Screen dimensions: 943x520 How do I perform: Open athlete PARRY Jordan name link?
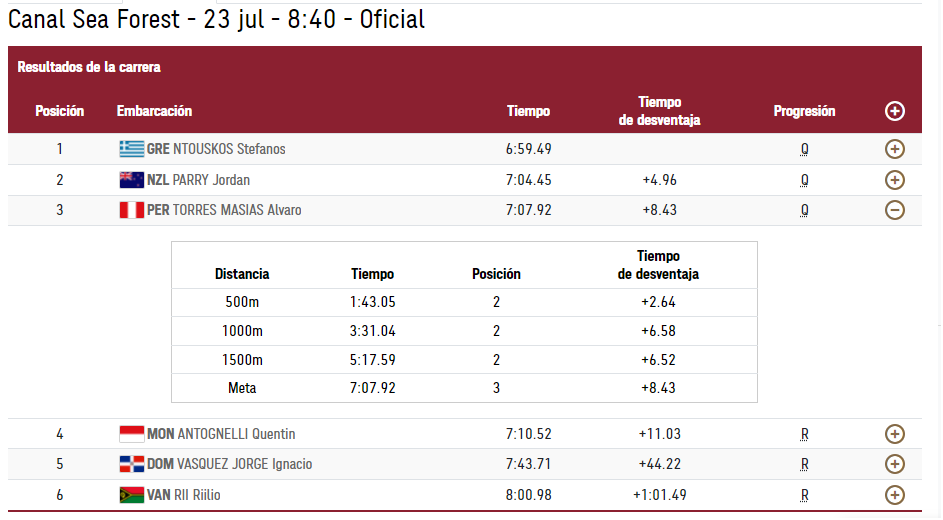[x=211, y=180]
